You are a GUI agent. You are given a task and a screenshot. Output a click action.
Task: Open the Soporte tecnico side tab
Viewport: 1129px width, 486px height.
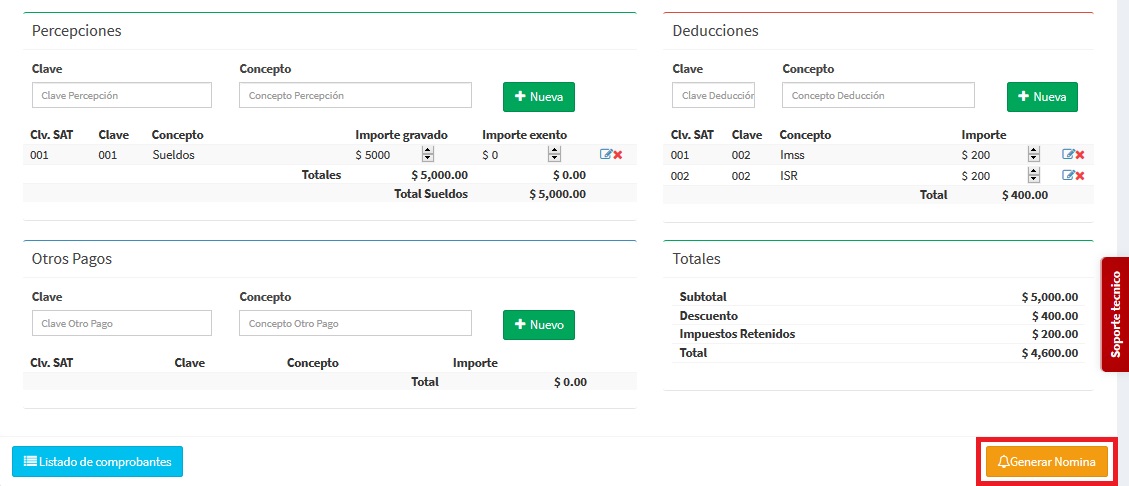point(1115,314)
